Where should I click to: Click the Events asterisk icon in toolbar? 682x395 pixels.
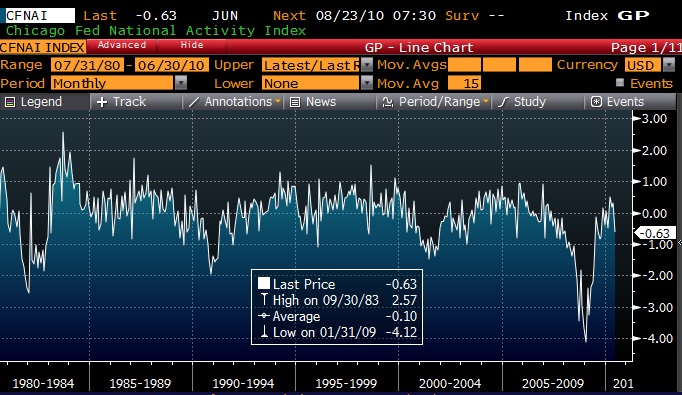pyautogui.click(x=596, y=102)
